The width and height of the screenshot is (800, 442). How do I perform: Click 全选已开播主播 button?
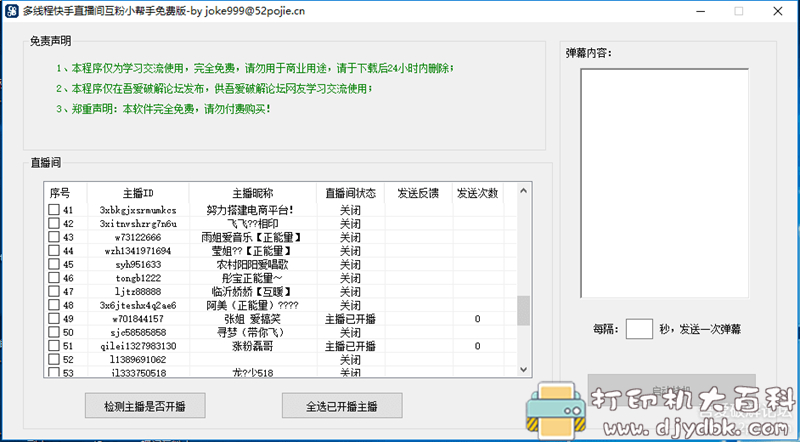click(342, 406)
